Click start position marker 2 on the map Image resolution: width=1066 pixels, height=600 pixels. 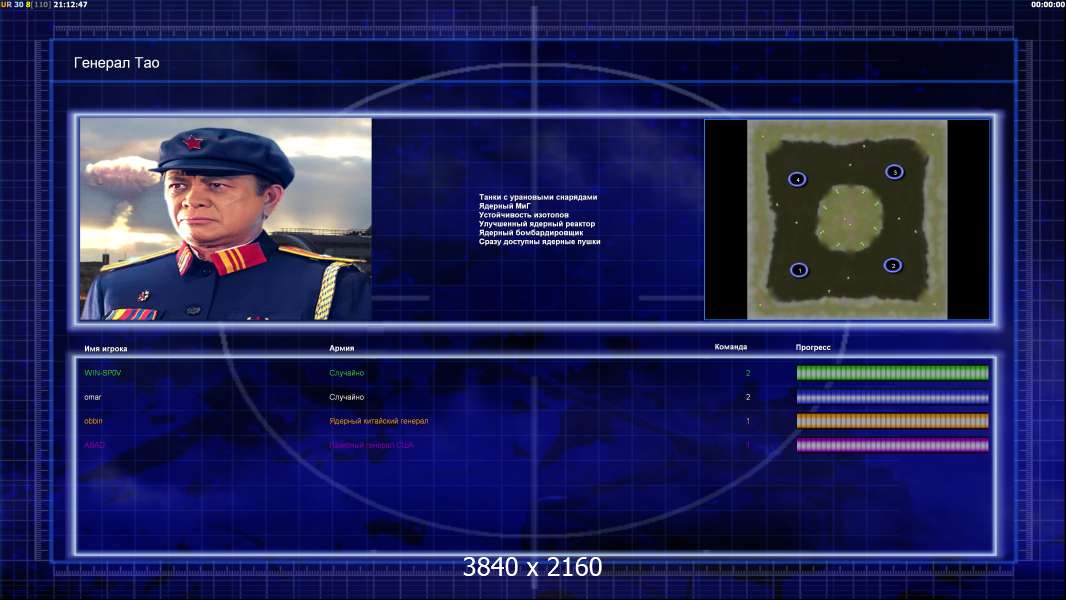(x=893, y=265)
